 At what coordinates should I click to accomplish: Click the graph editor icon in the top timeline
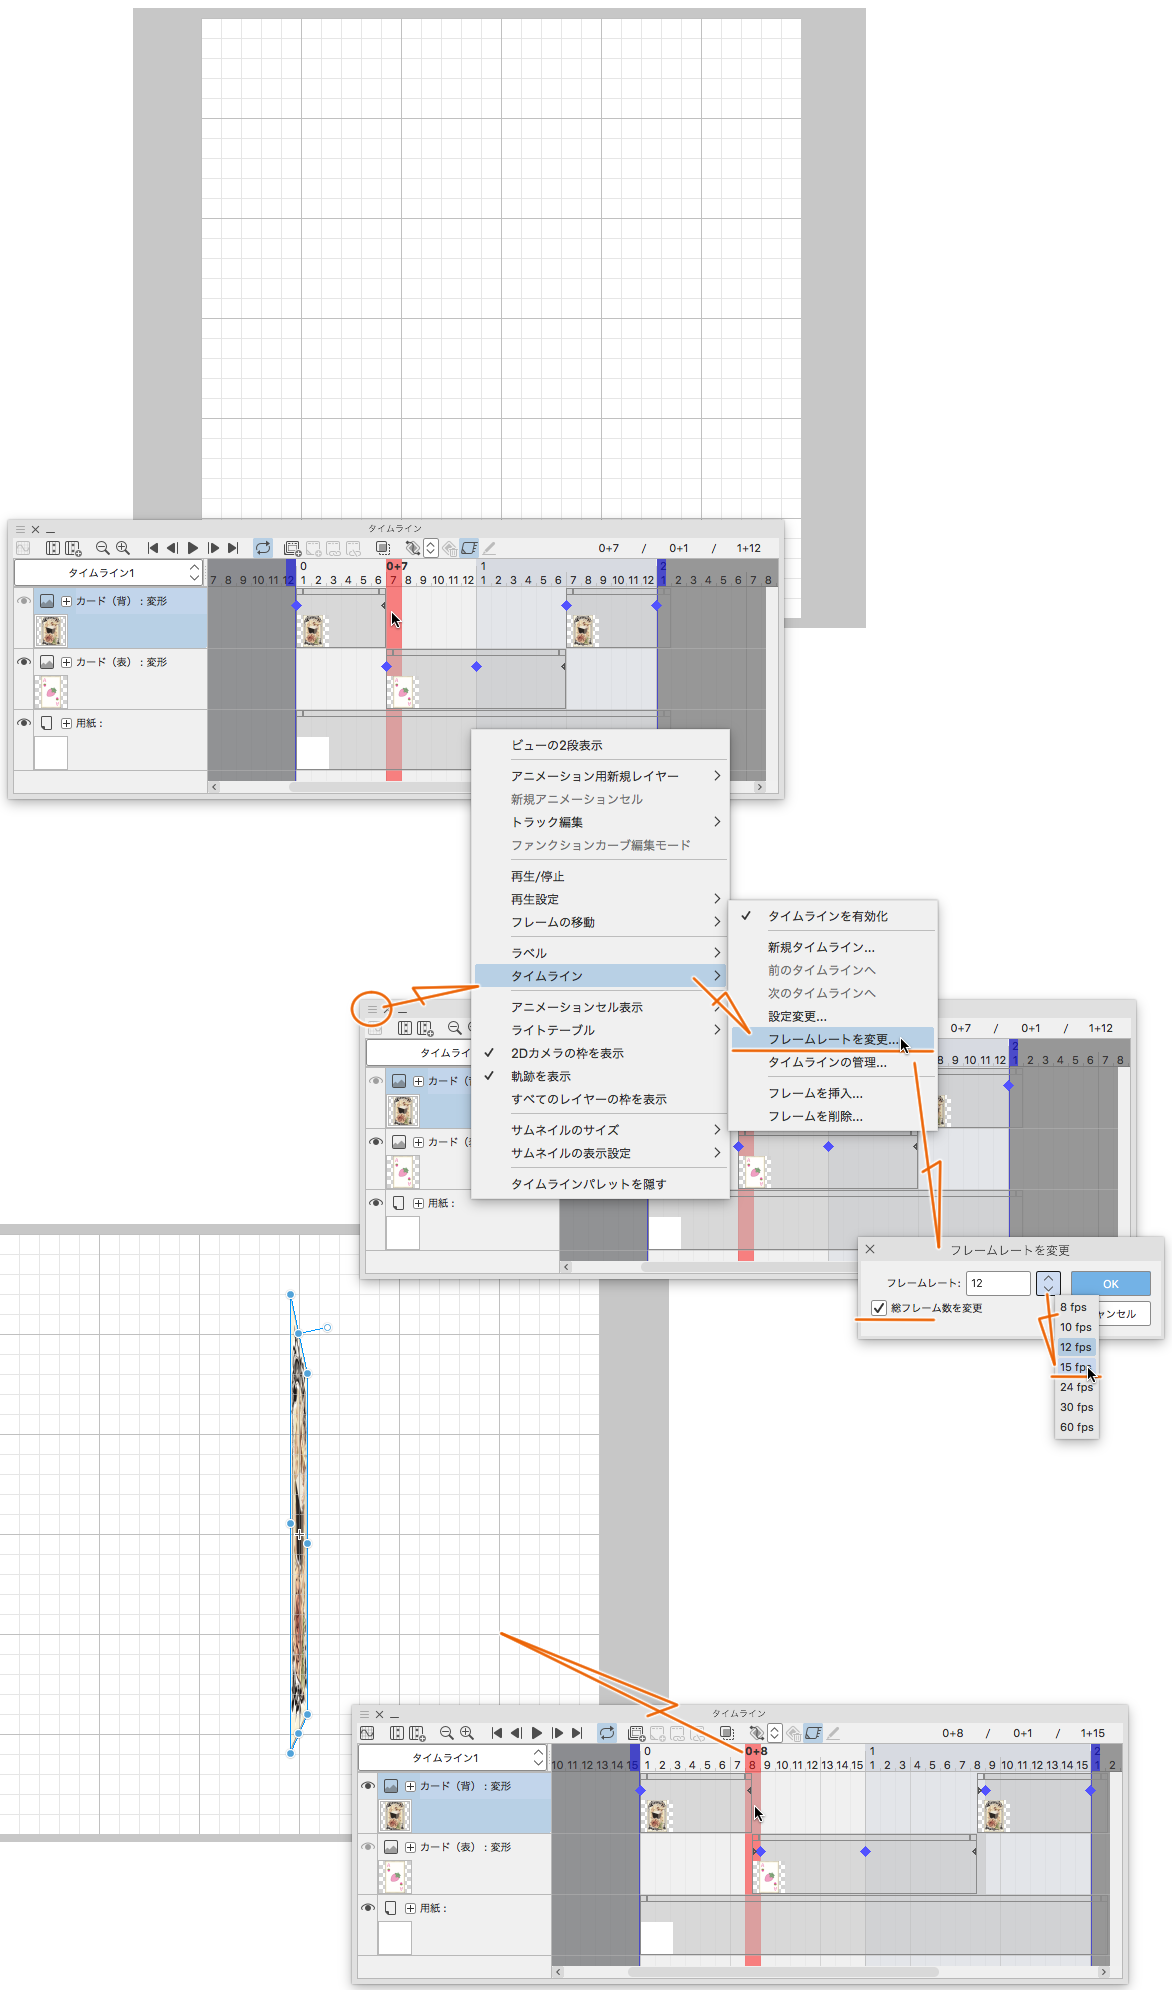[x=22, y=548]
